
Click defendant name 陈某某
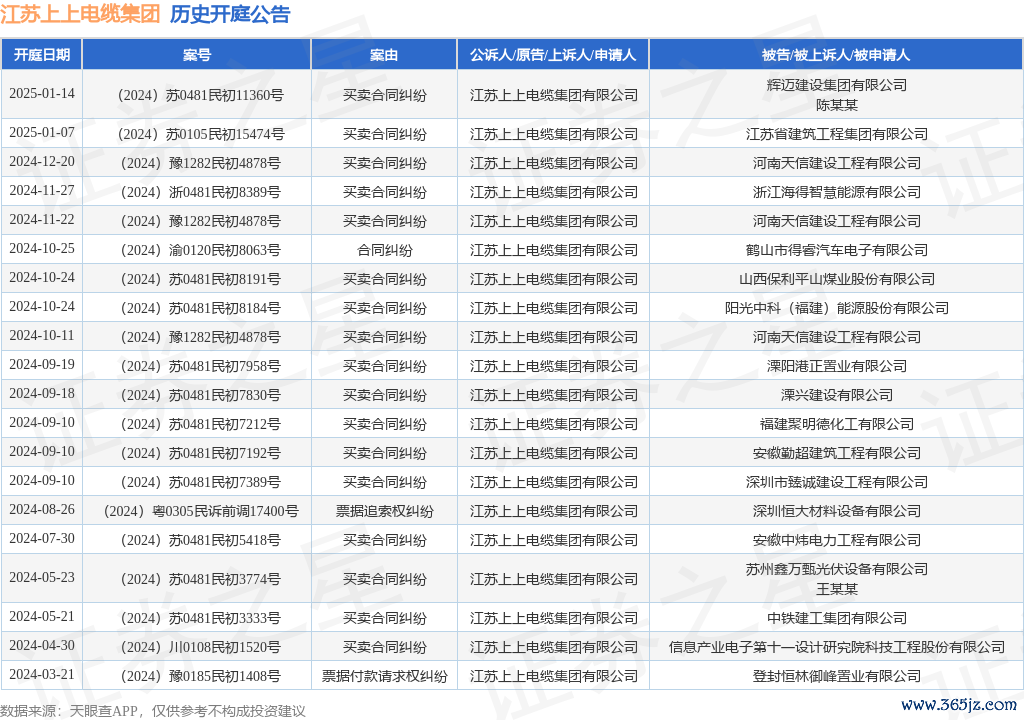coord(837,105)
